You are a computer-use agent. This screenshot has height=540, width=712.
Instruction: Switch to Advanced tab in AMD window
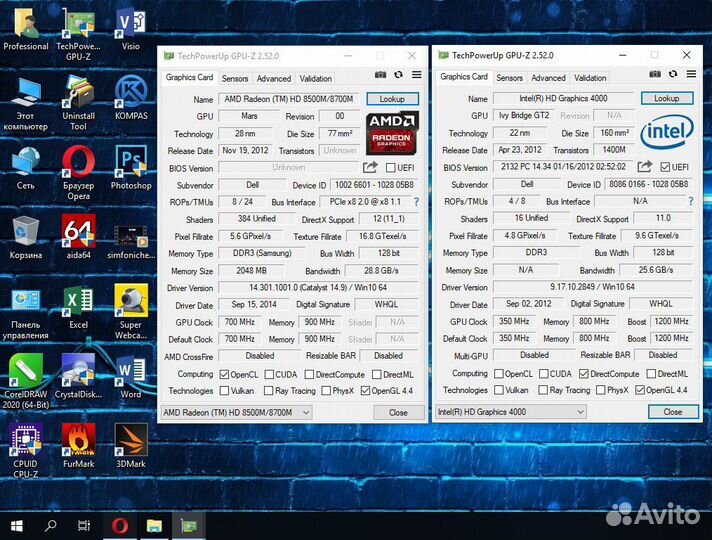coord(274,79)
